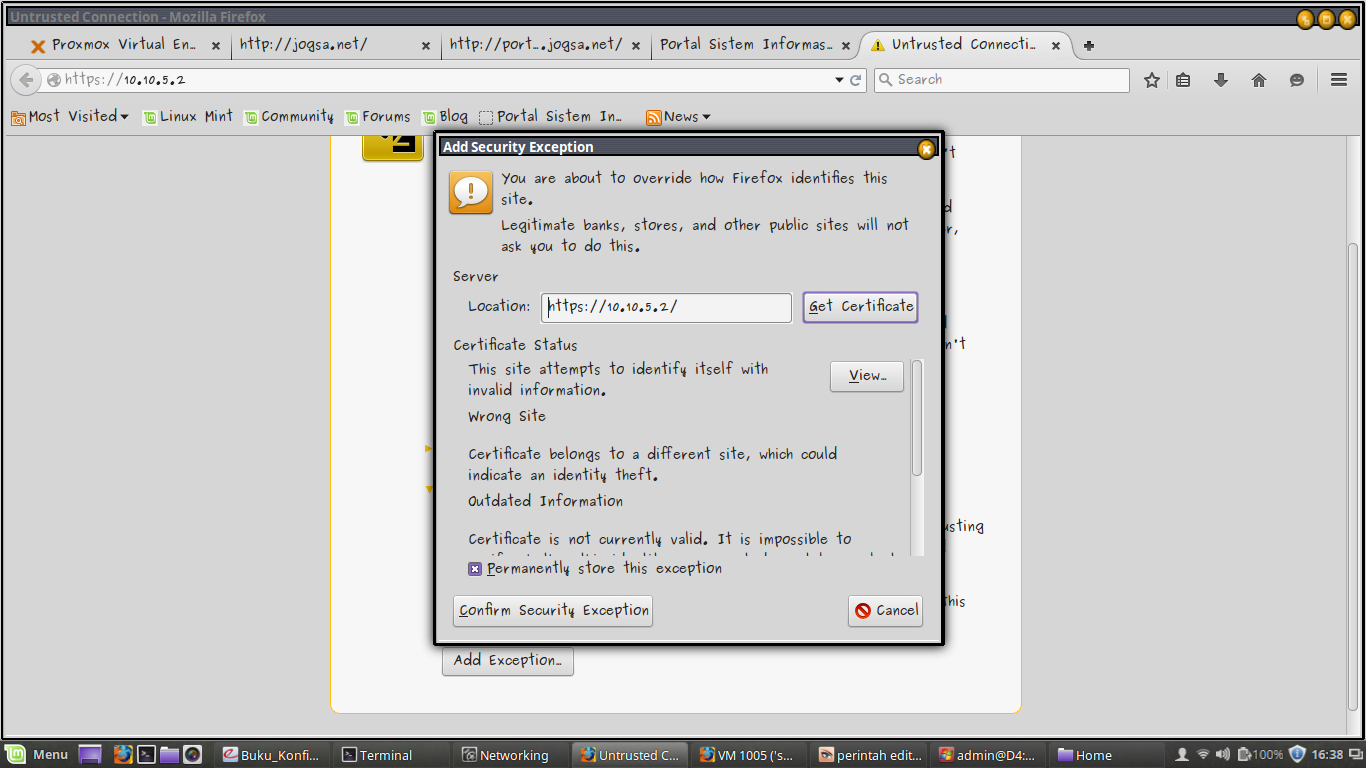Image resolution: width=1366 pixels, height=768 pixels.
Task: Click the Certificate Status scrollbar
Action: point(917,418)
